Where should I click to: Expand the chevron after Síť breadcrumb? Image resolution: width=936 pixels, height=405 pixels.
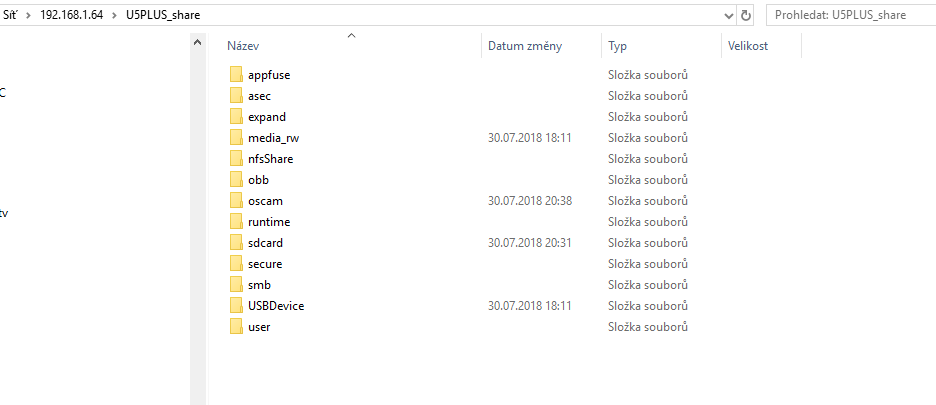[29, 16]
